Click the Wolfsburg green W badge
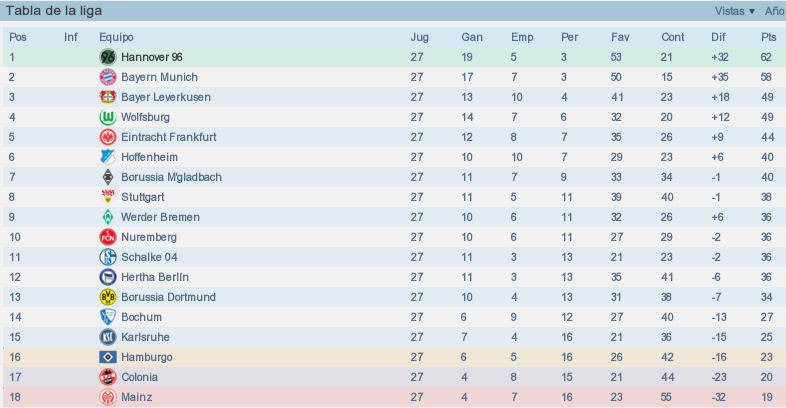The height and width of the screenshot is (408, 786). [x=108, y=117]
